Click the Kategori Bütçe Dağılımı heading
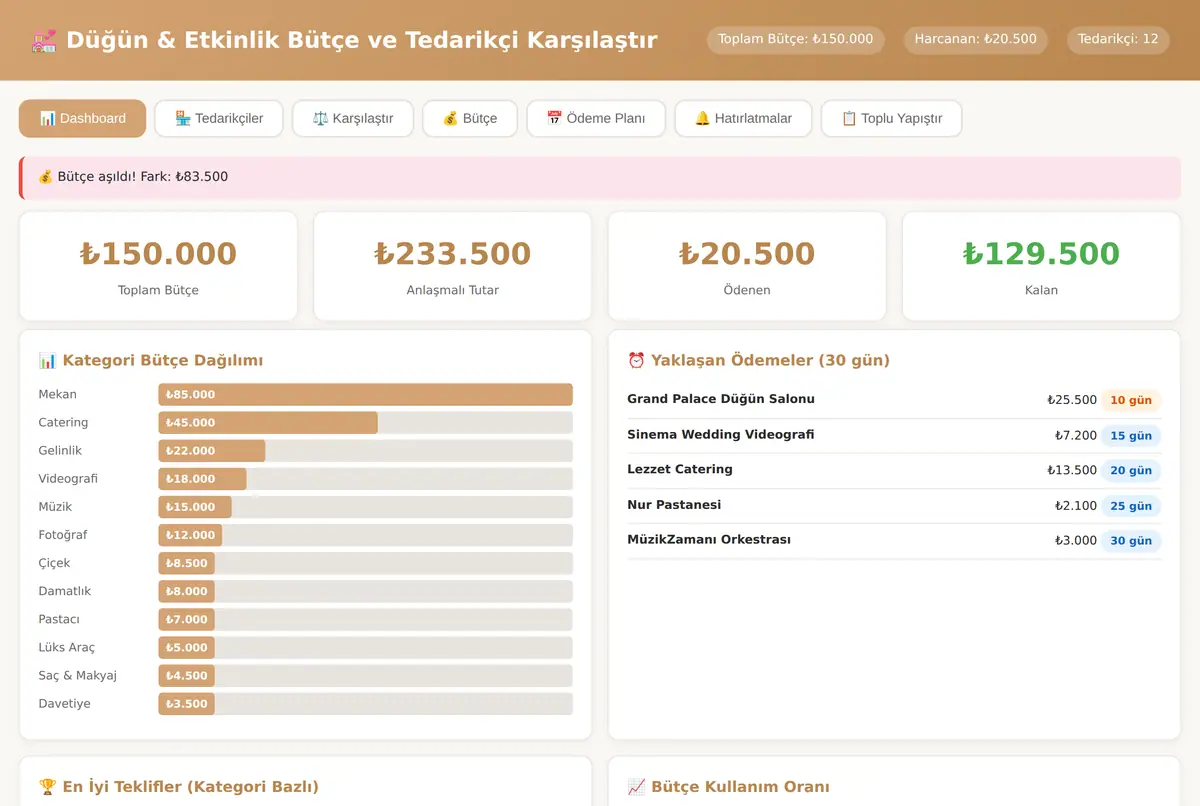The height and width of the screenshot is (806, 1200). [151, 360]
